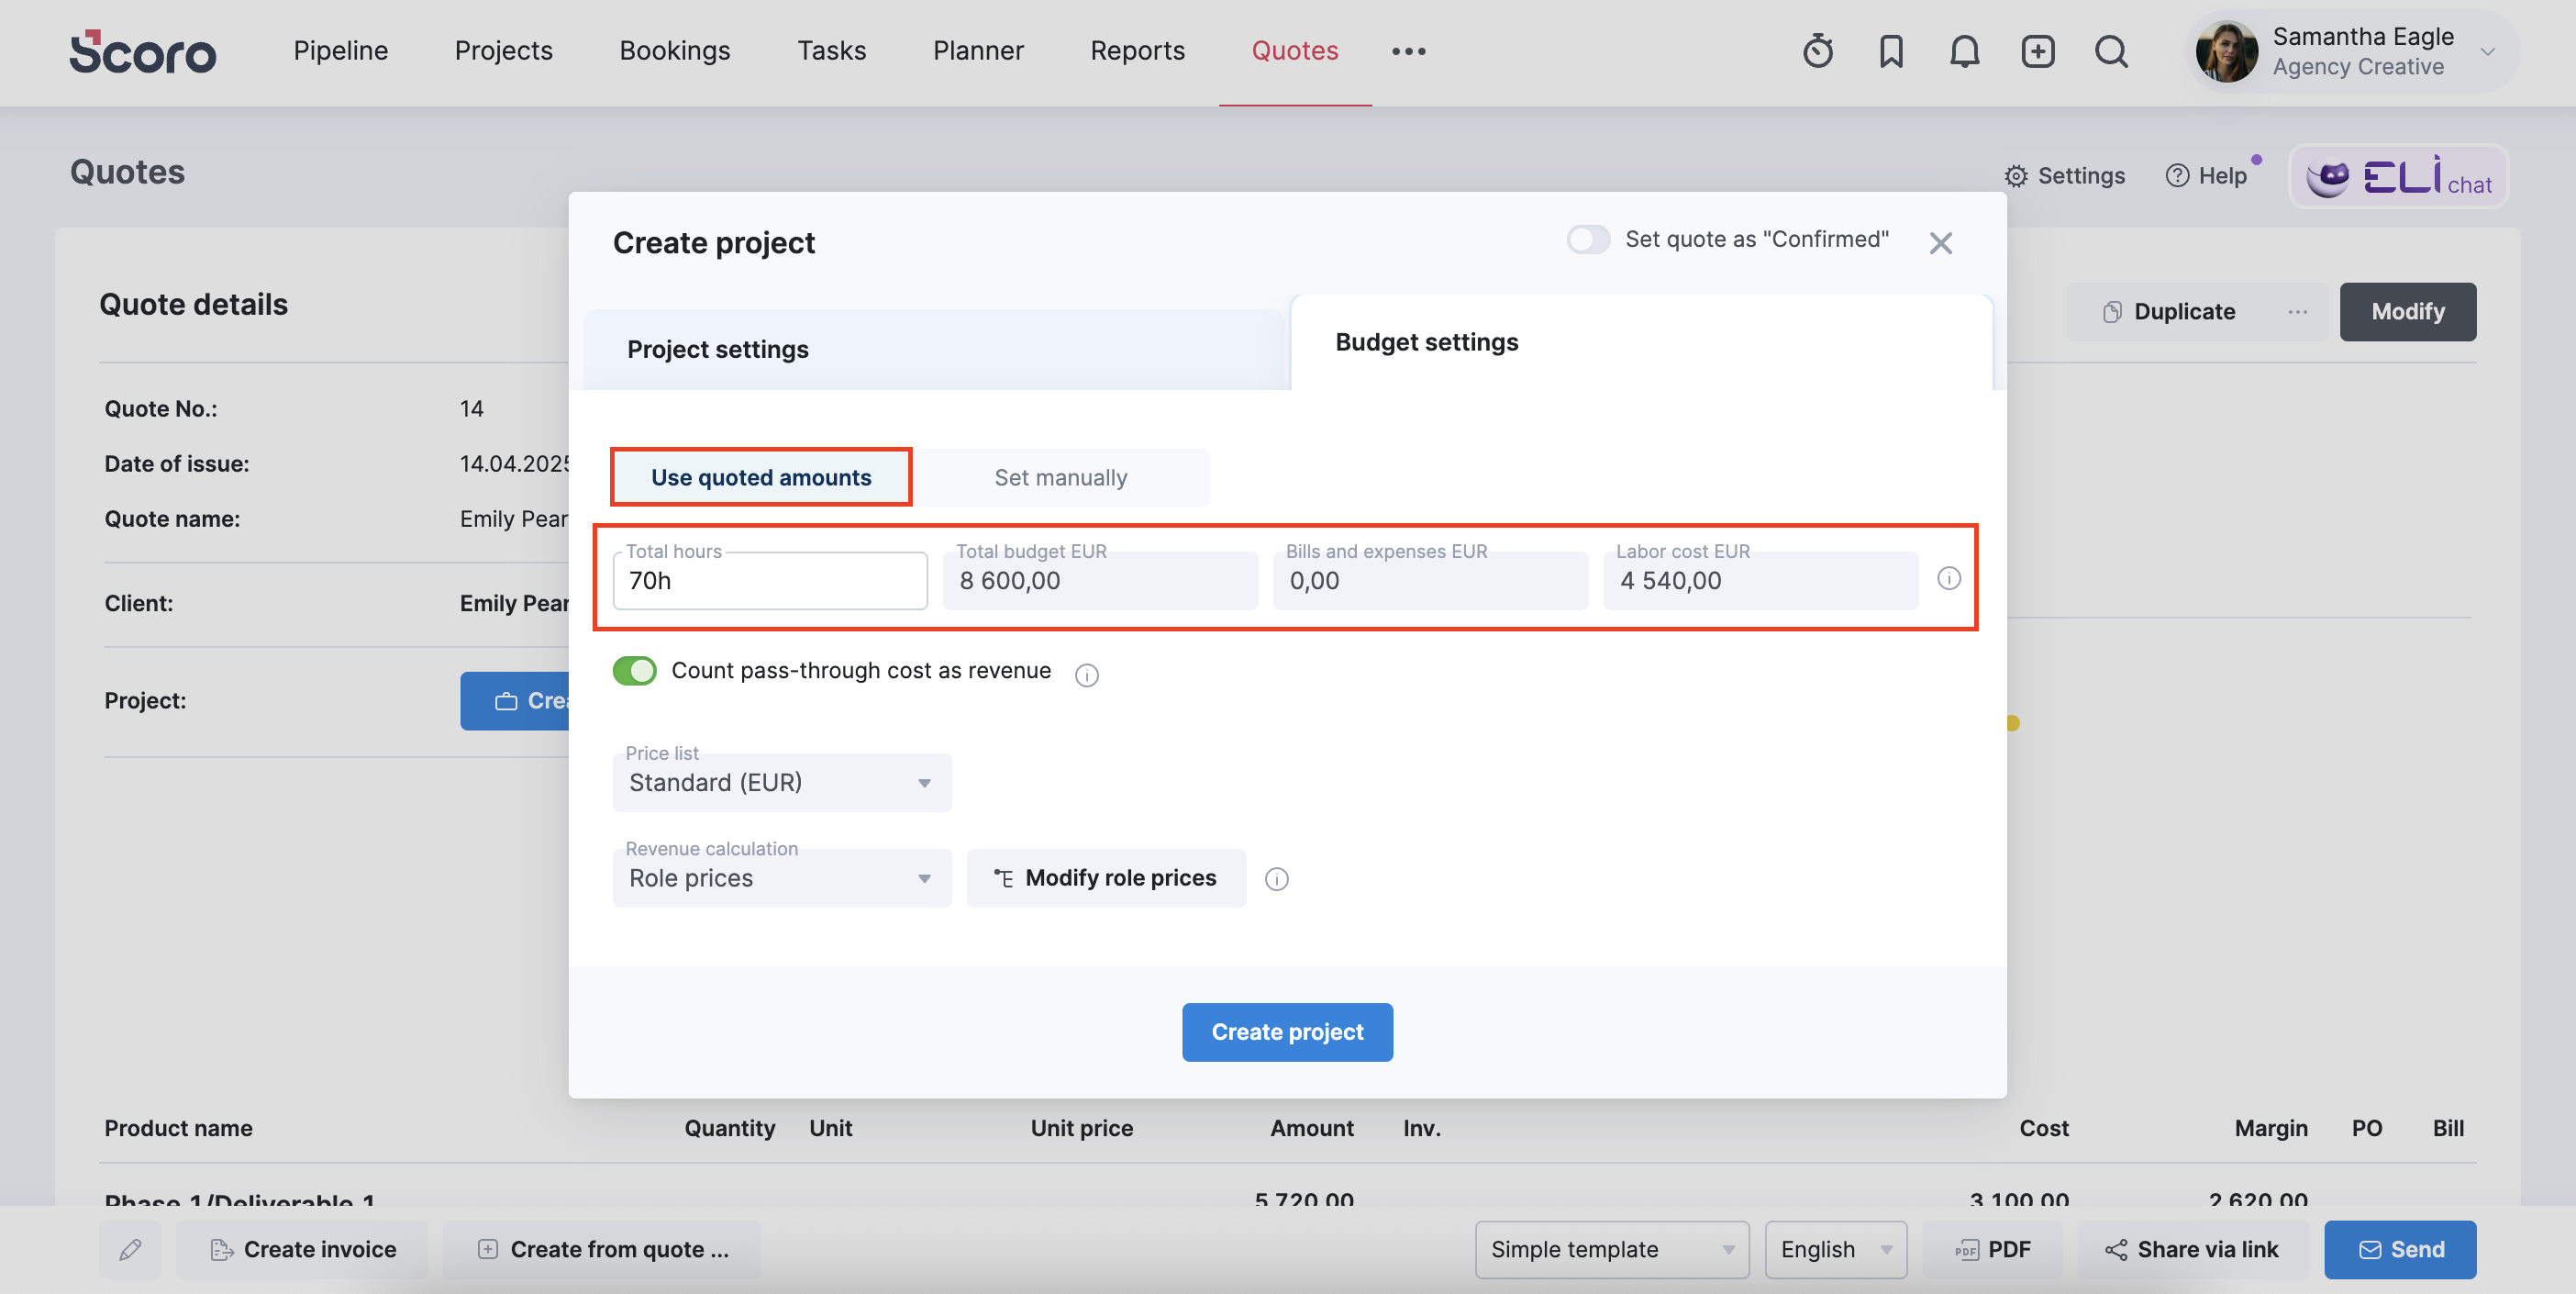Open Settings gear on Quotes page
The height and width of the screenshot is (1294, 2576).
2064,176
